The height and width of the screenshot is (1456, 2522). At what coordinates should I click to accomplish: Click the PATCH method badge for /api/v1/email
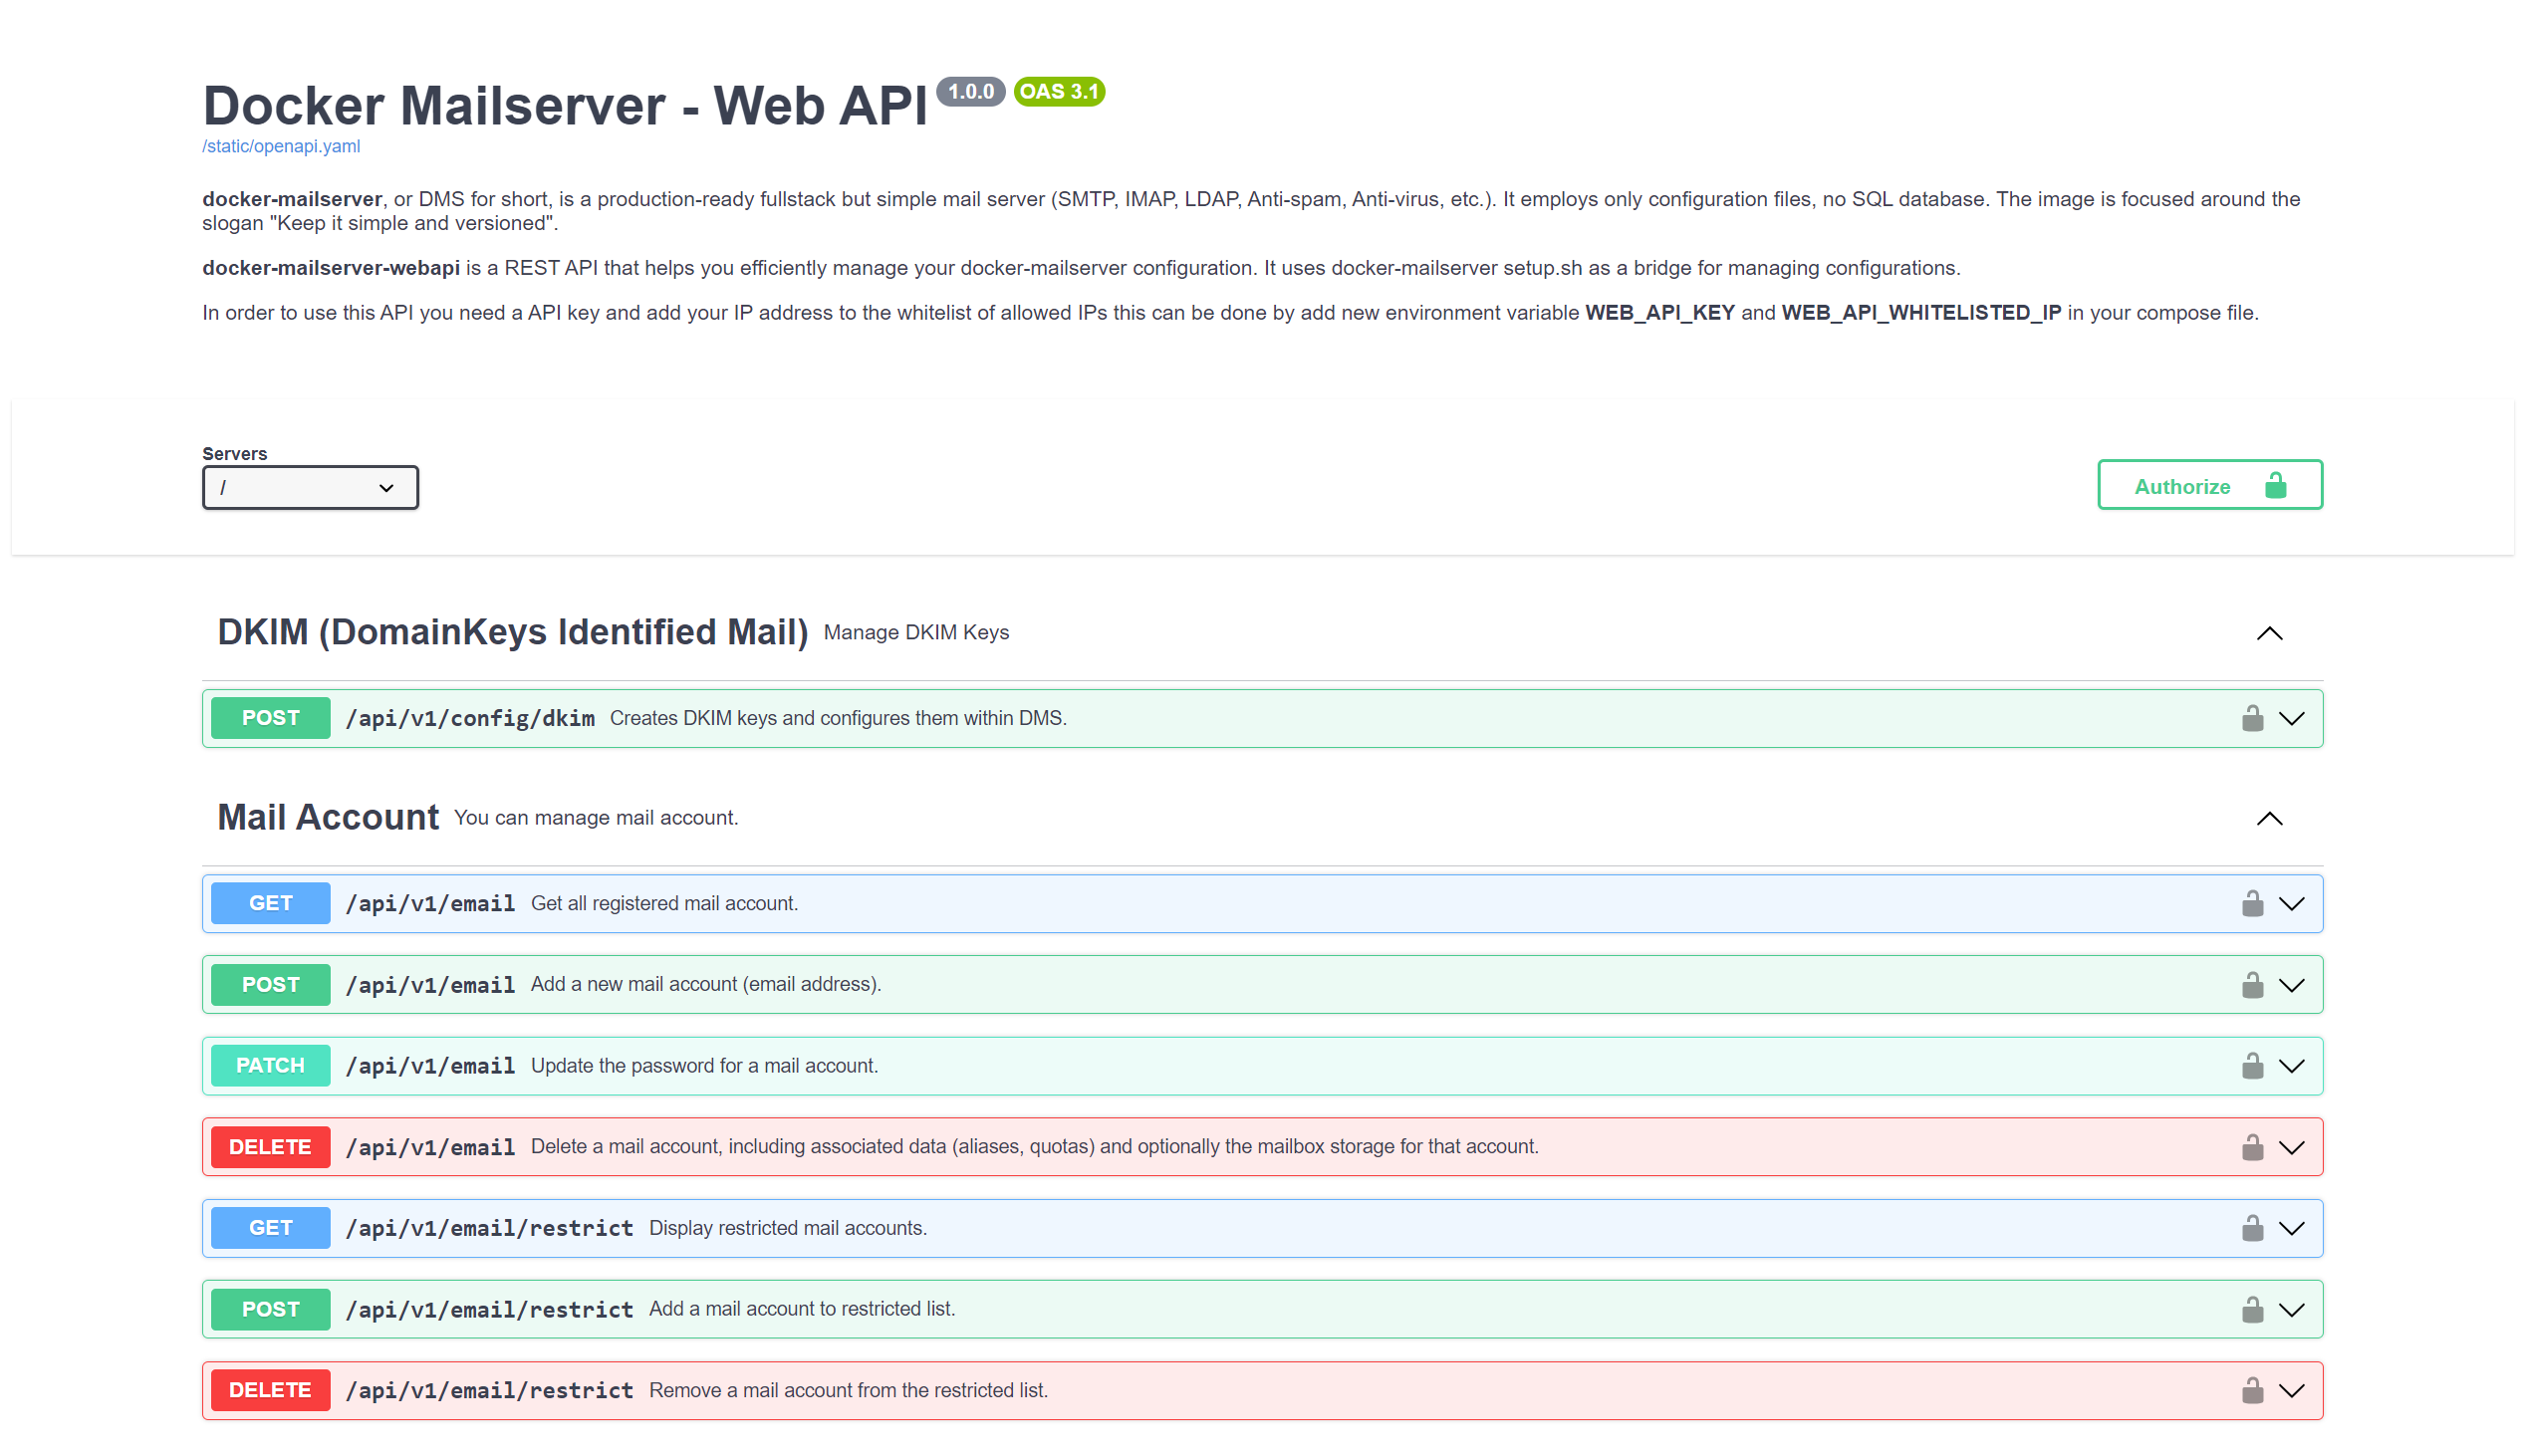click(270, 1065)
